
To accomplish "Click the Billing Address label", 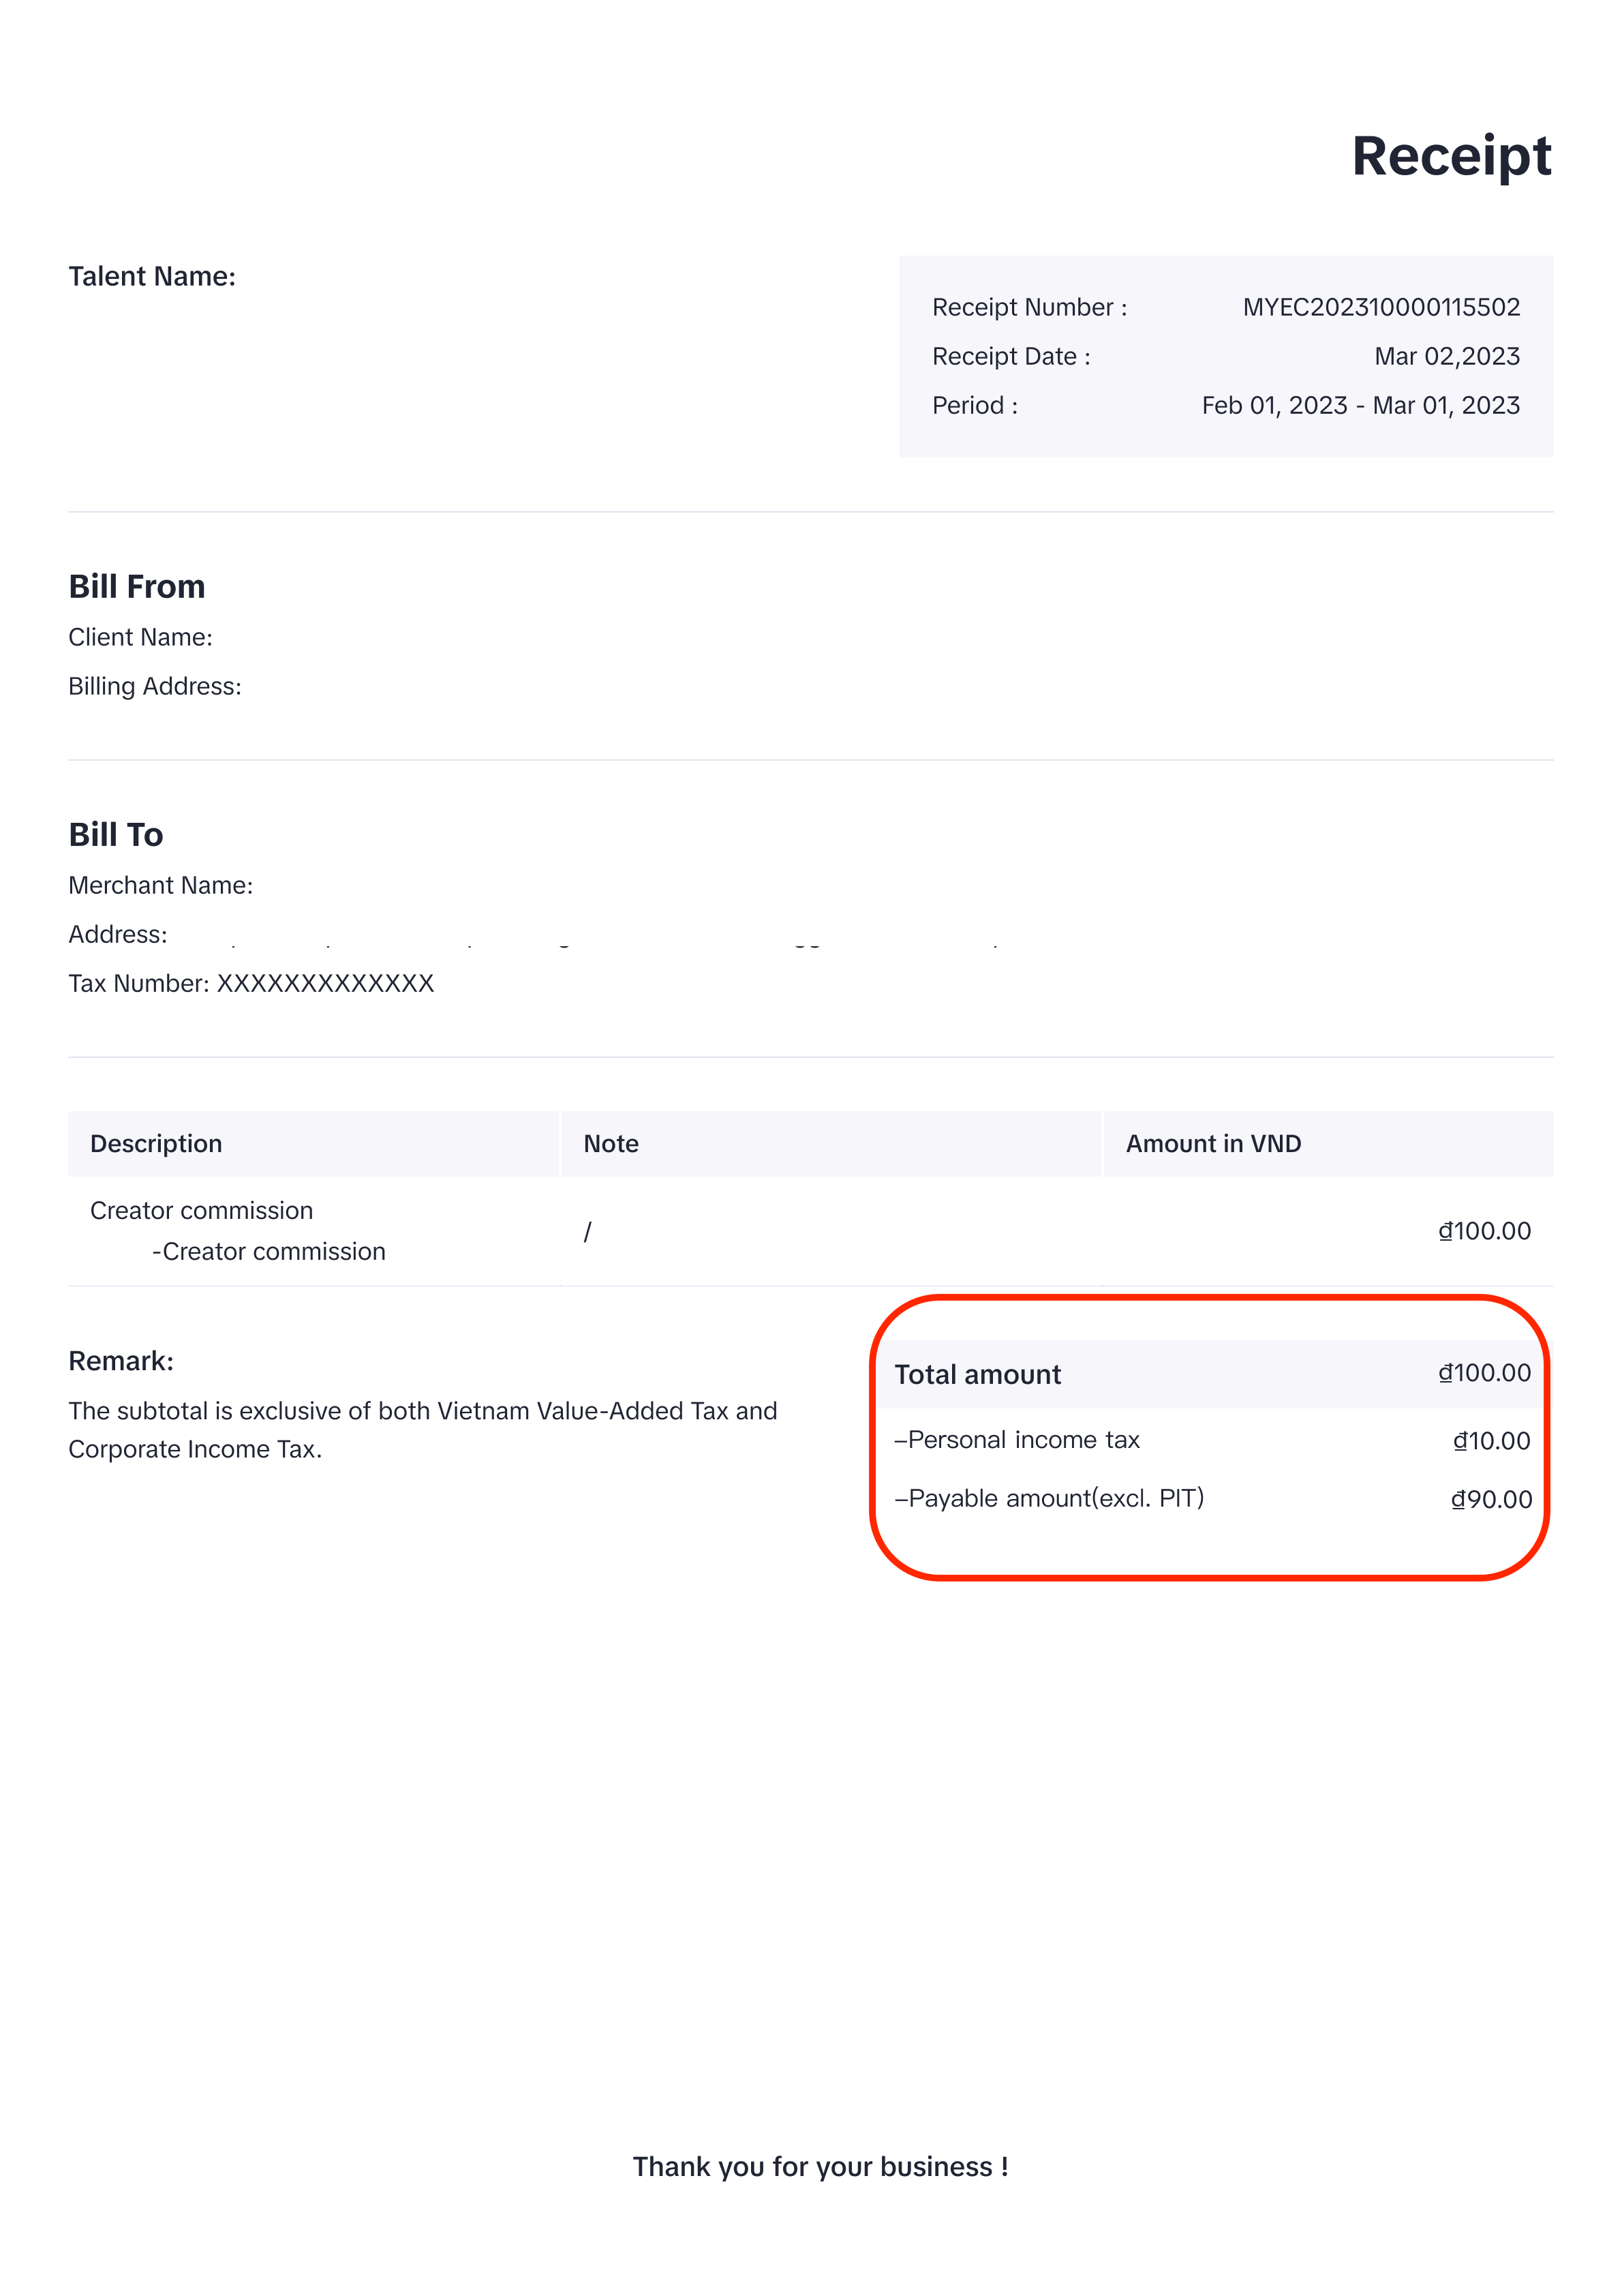I will pyautogui.click(x=155, y=687).
